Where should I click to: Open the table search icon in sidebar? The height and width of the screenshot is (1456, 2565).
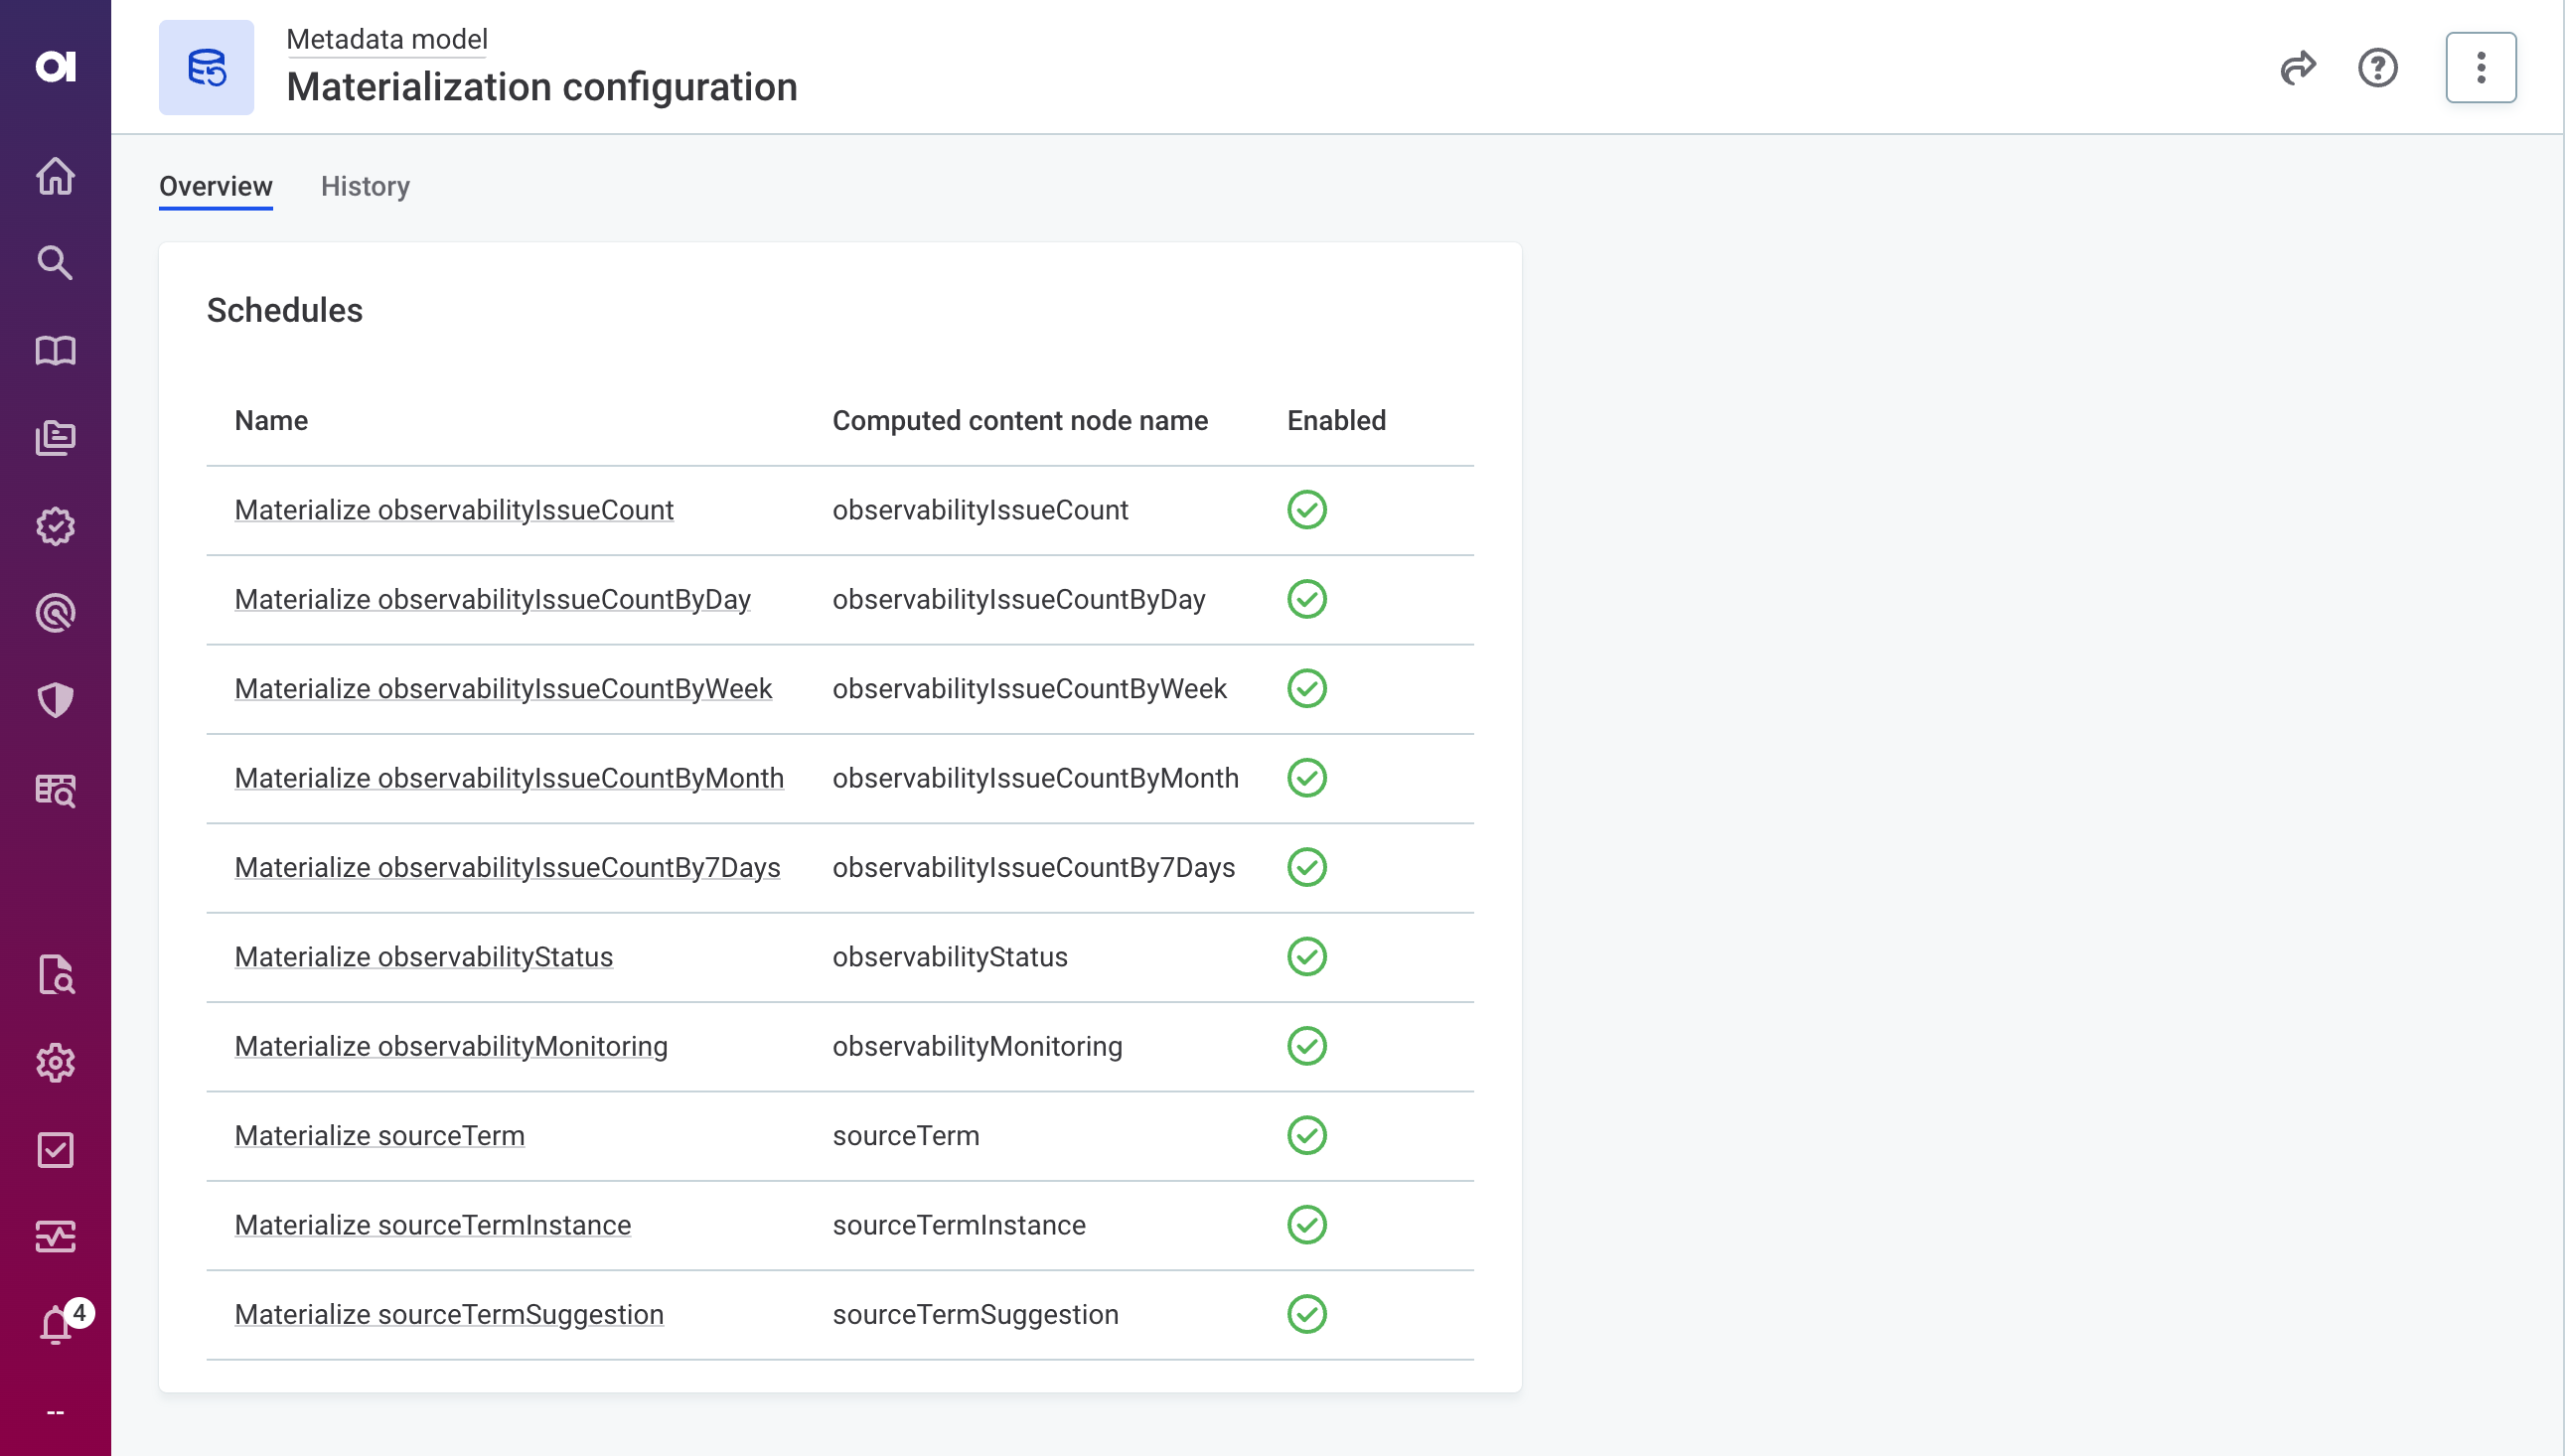55,790
